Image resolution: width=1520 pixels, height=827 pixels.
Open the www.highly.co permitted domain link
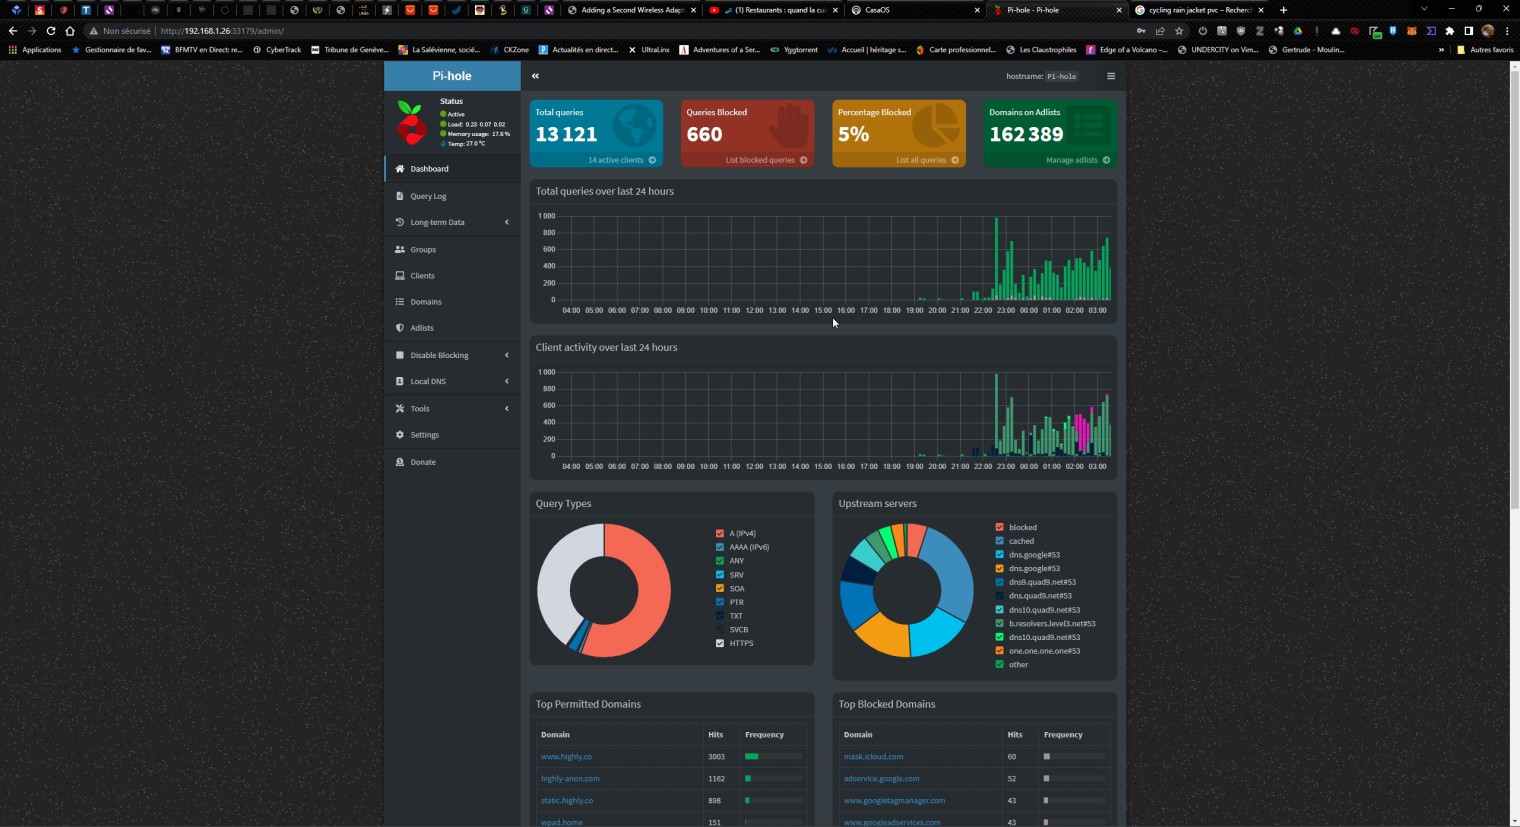566,757
